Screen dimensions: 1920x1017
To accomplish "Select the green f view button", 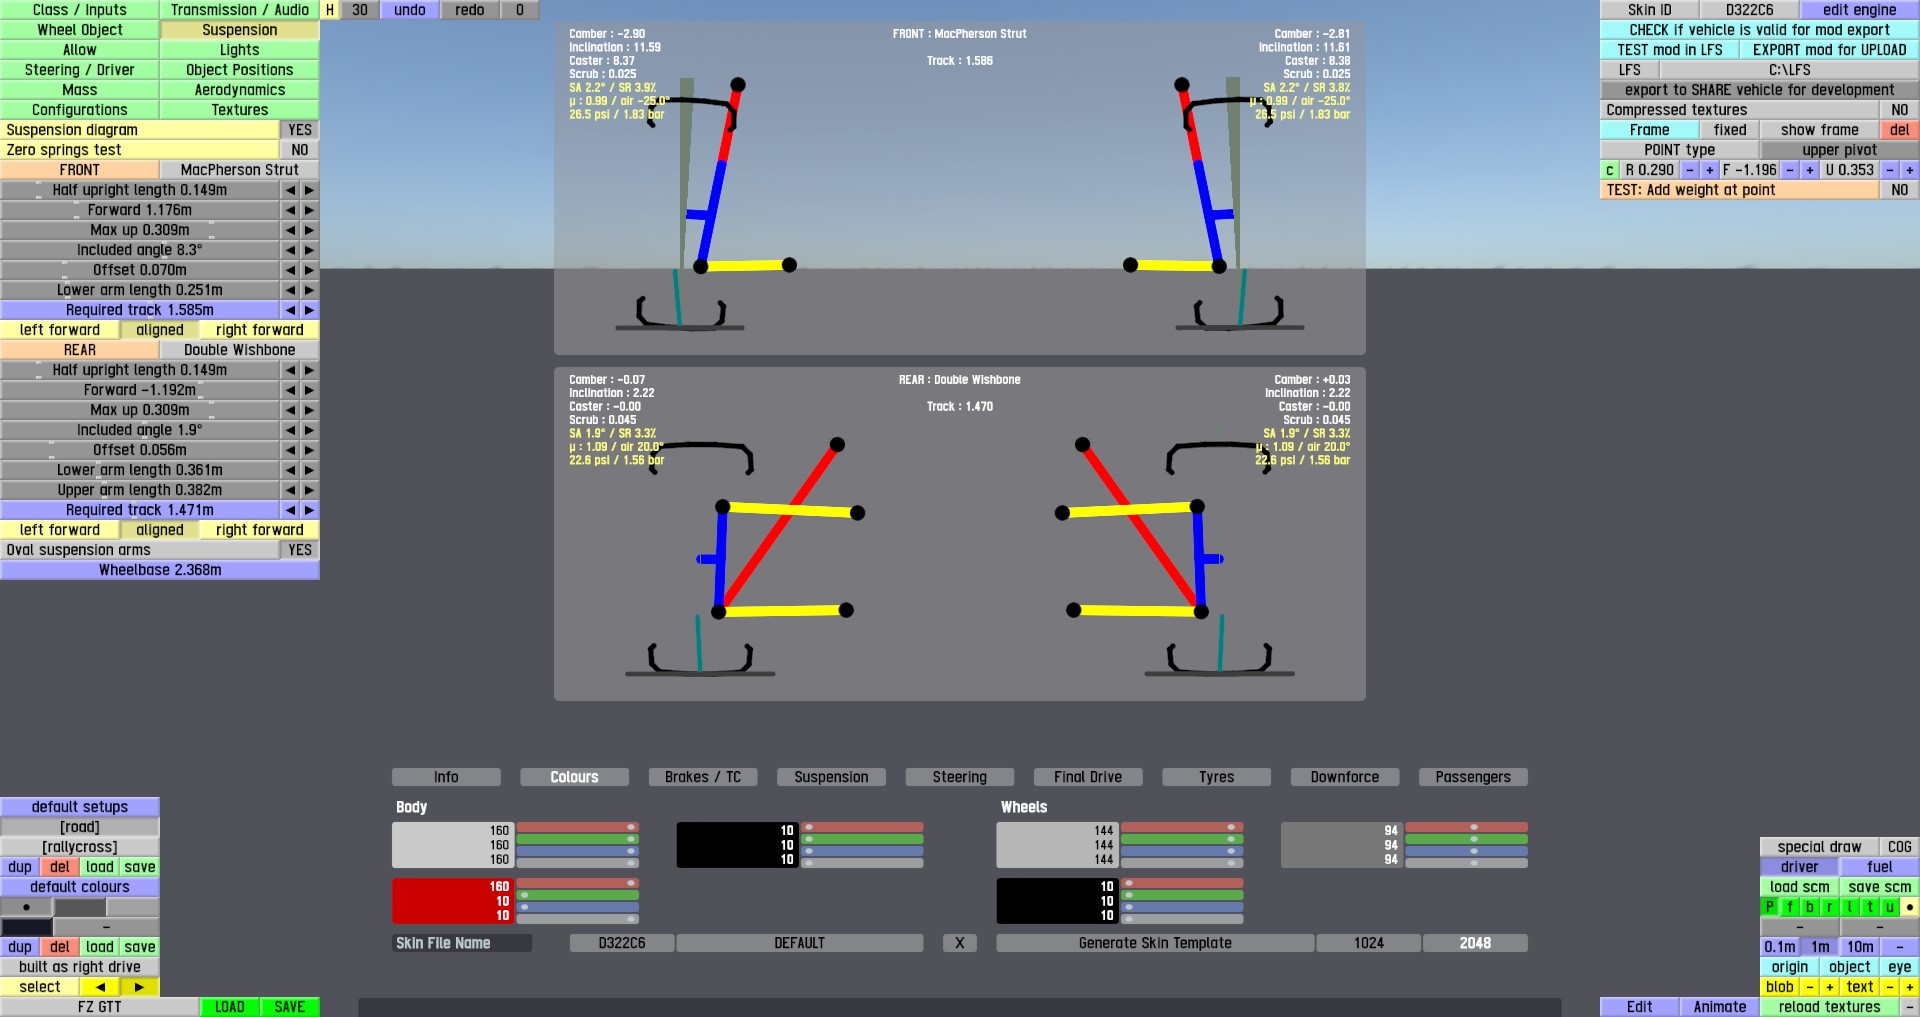I will click(x=1790, y=907).
